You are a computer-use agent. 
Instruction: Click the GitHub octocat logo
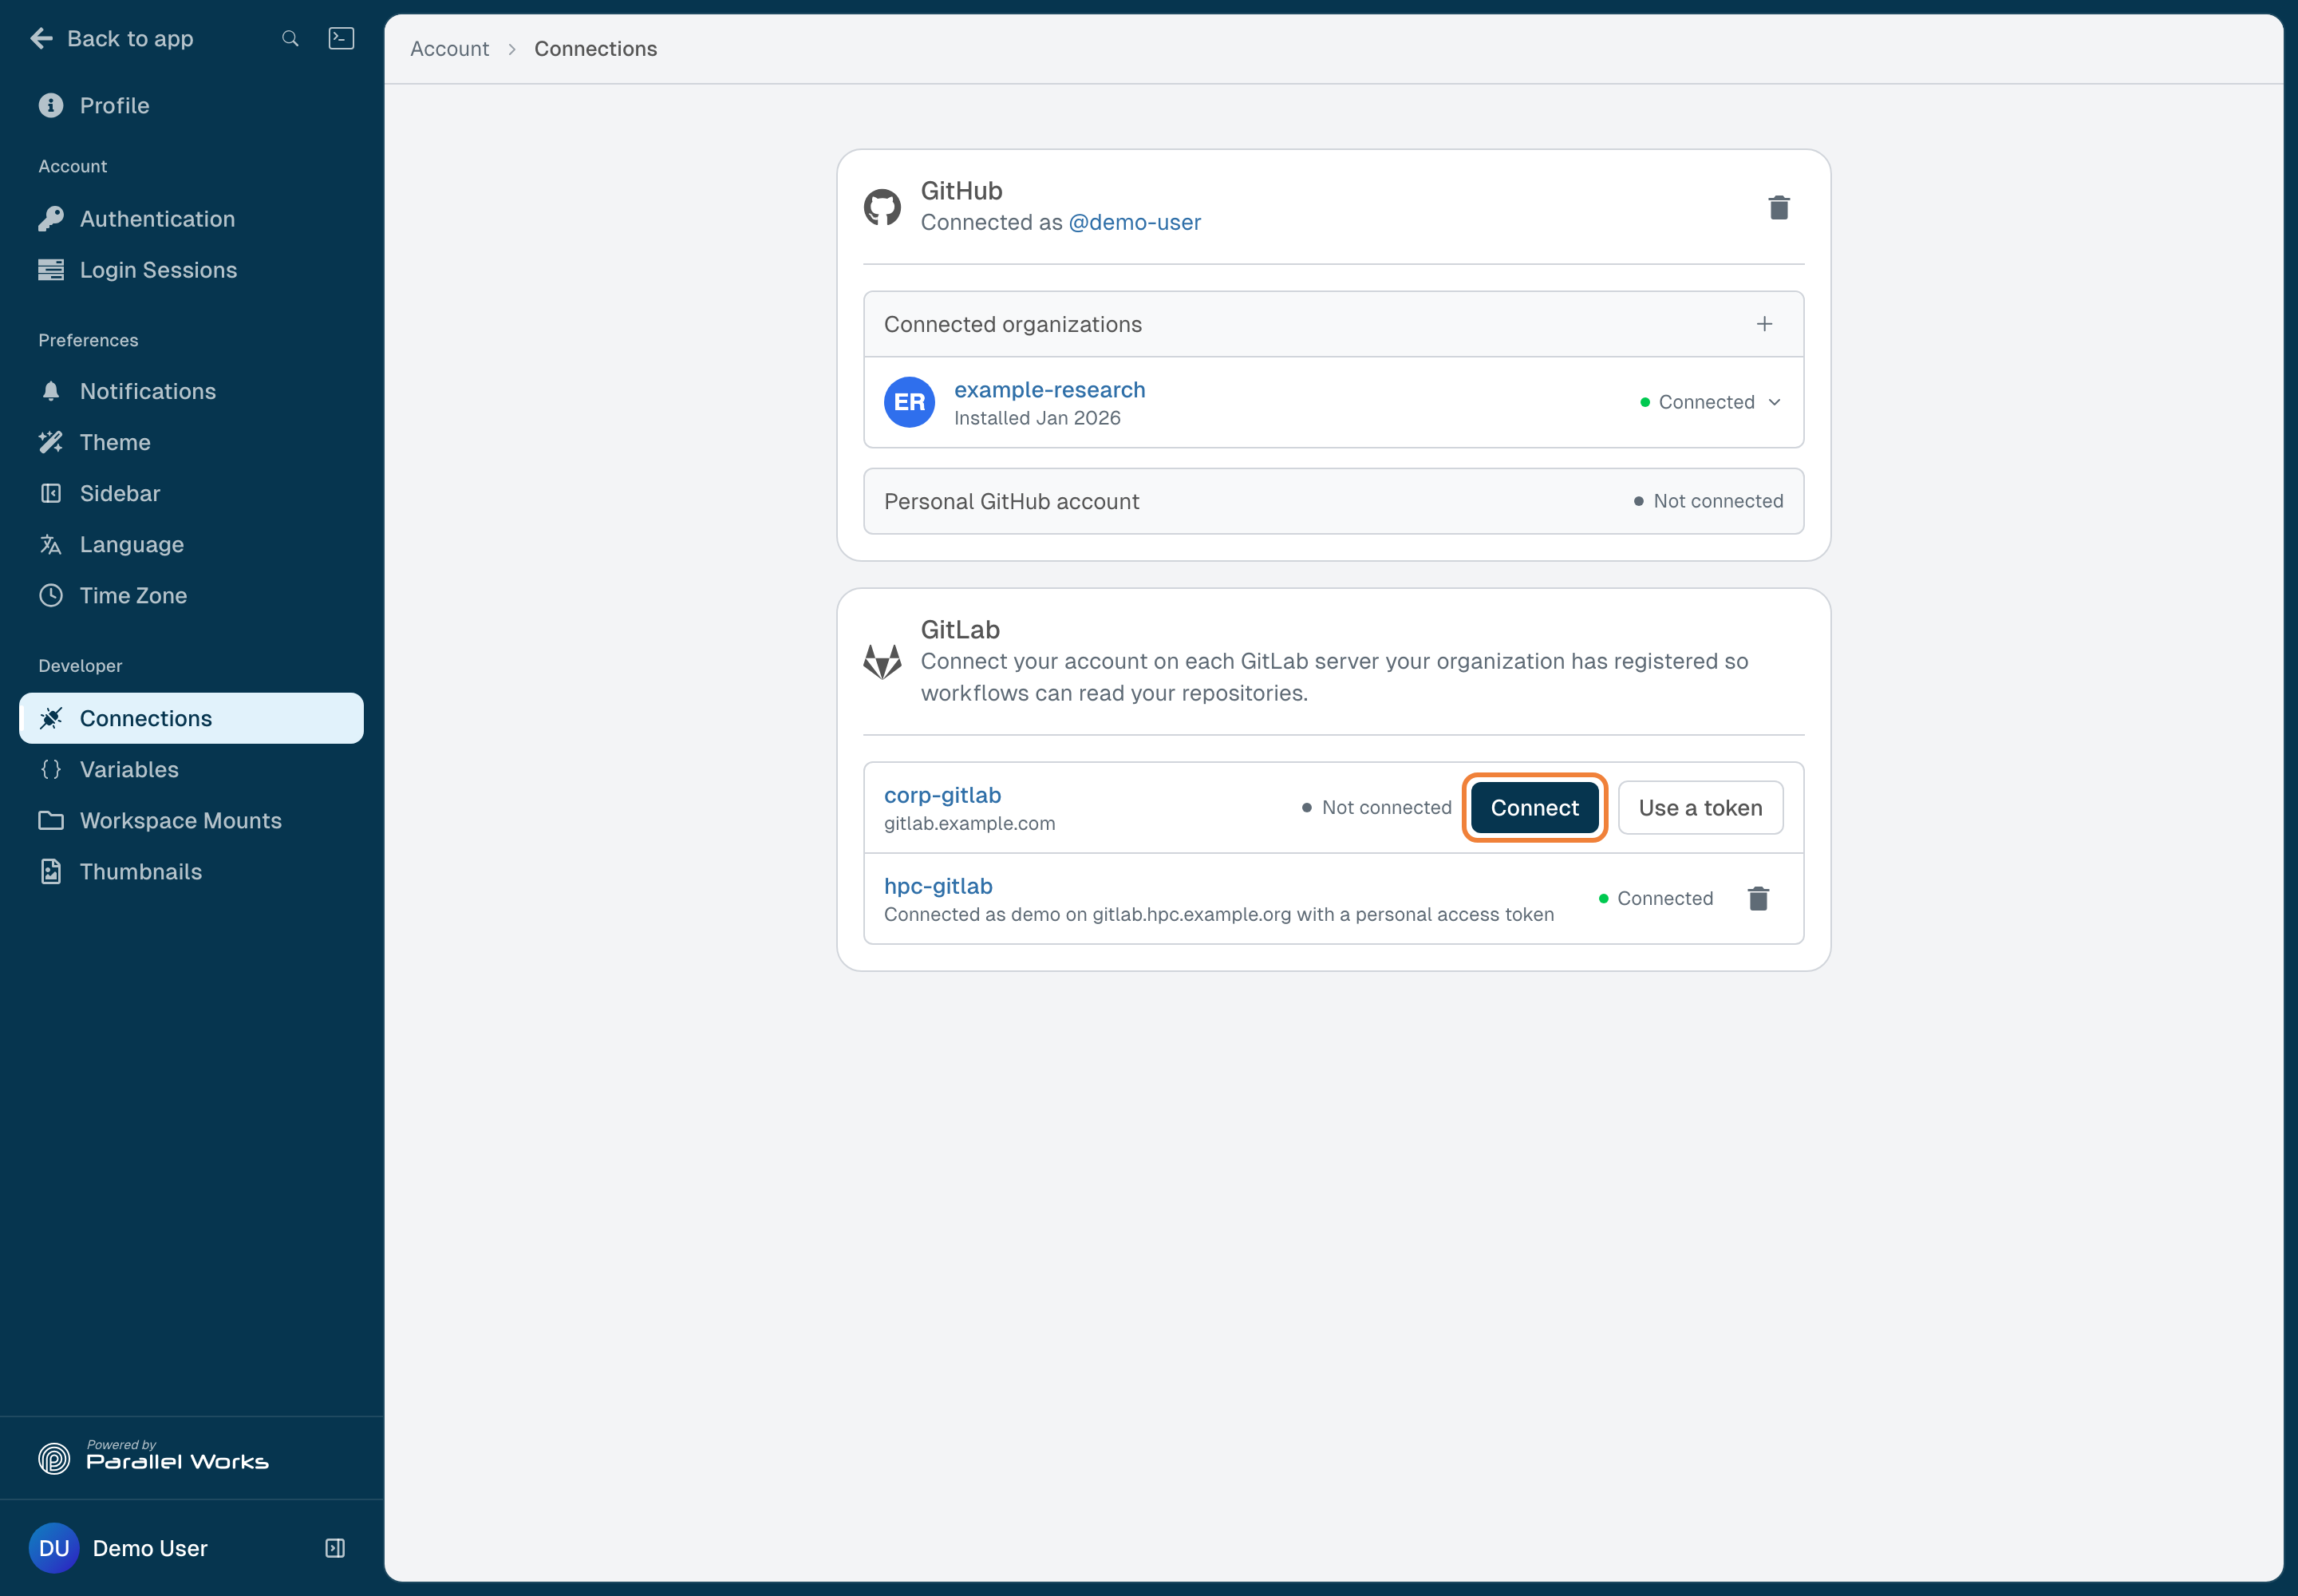pos(882,207)
